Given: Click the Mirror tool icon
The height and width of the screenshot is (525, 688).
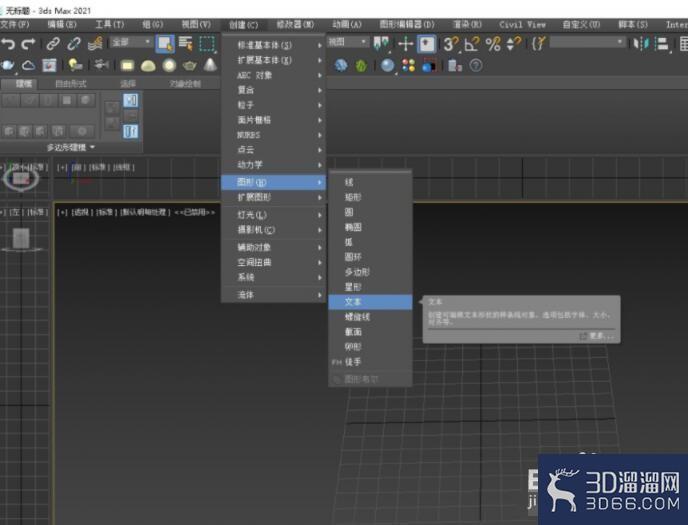Looking at the screenshot, I should pos(641,44).
